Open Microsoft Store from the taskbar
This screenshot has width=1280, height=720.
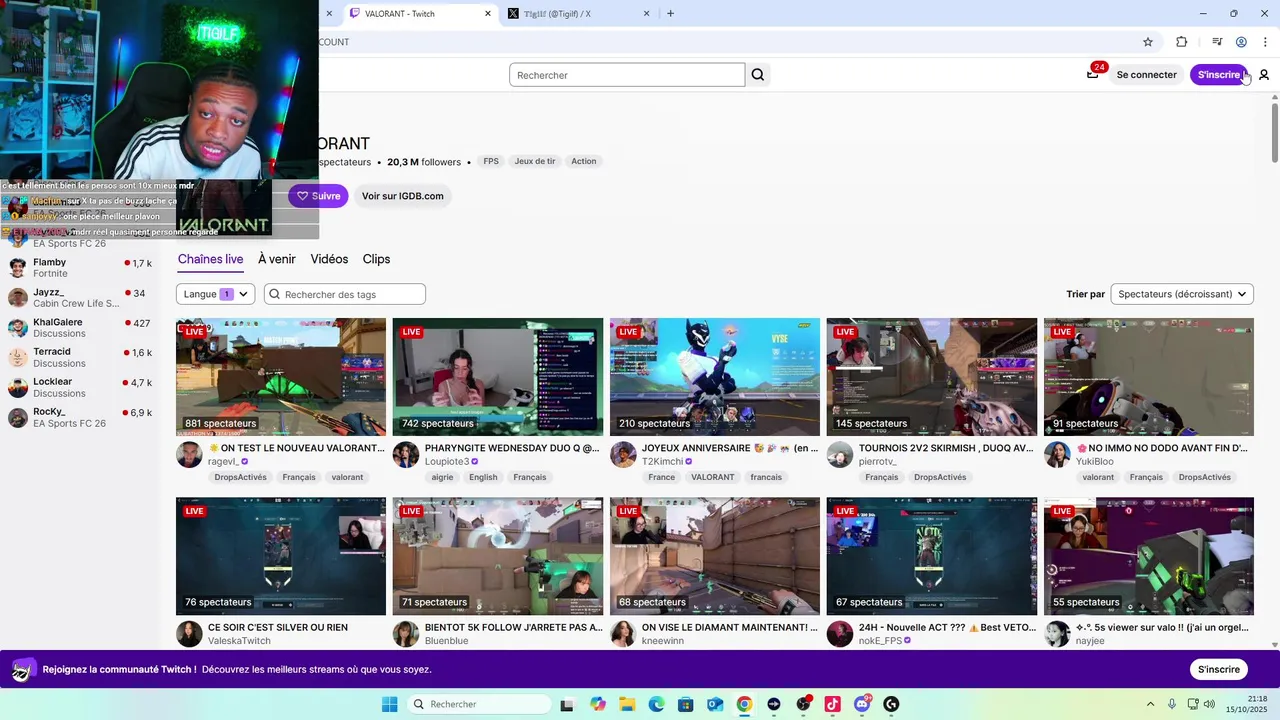(x=686, y=704)
